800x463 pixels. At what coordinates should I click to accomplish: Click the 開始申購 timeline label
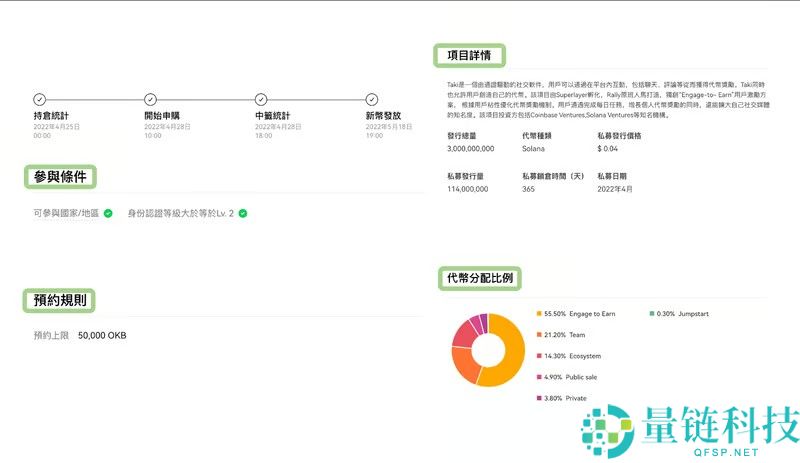pos(162,116)
